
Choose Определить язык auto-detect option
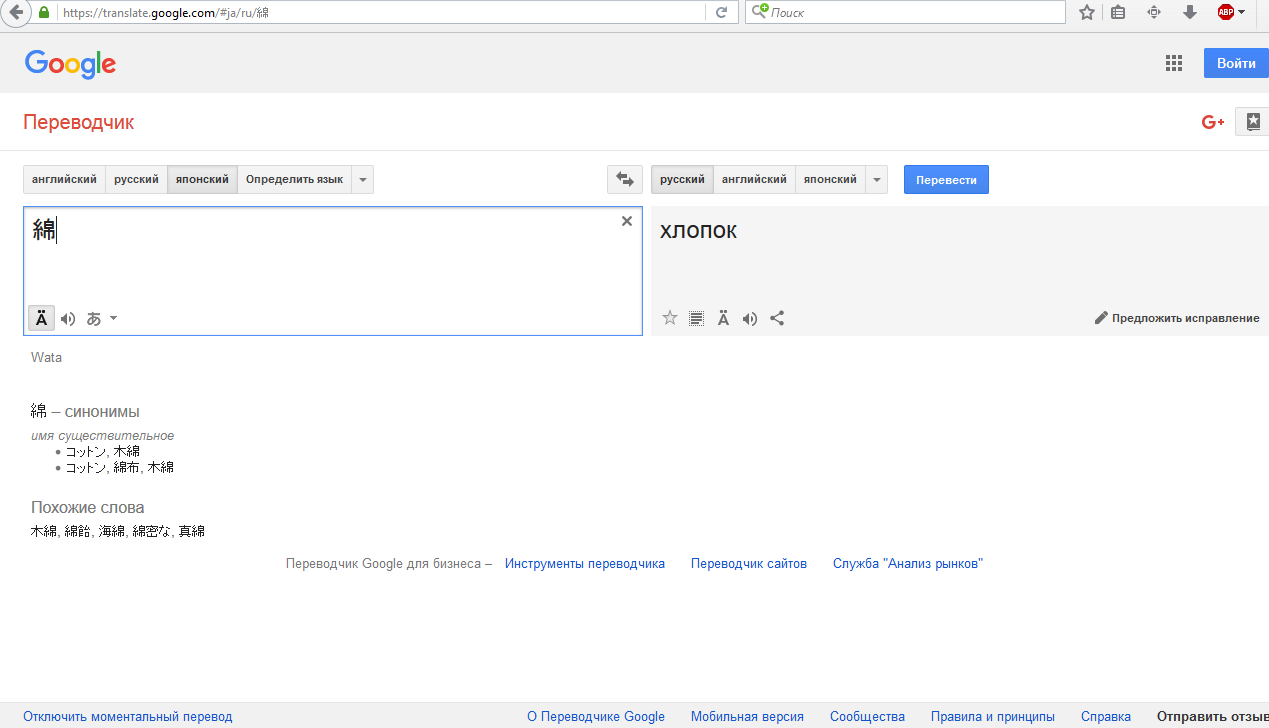pyautogui.click(x=294, y=180)
